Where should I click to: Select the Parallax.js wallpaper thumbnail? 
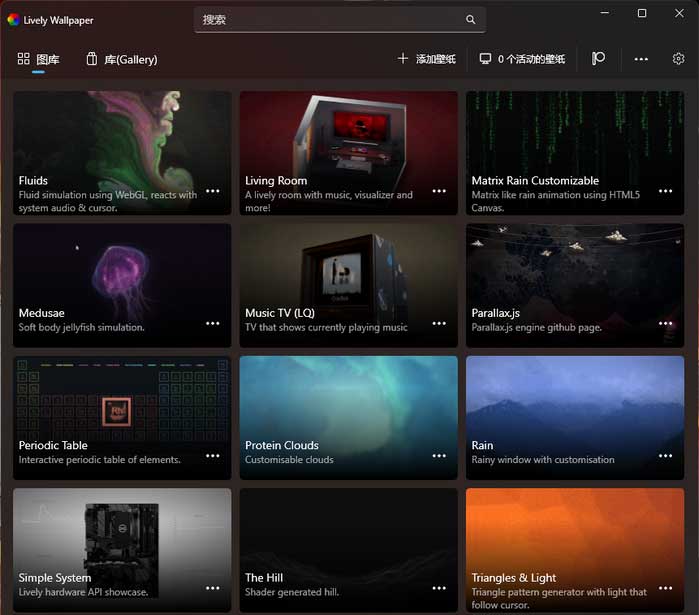[575, 285]
